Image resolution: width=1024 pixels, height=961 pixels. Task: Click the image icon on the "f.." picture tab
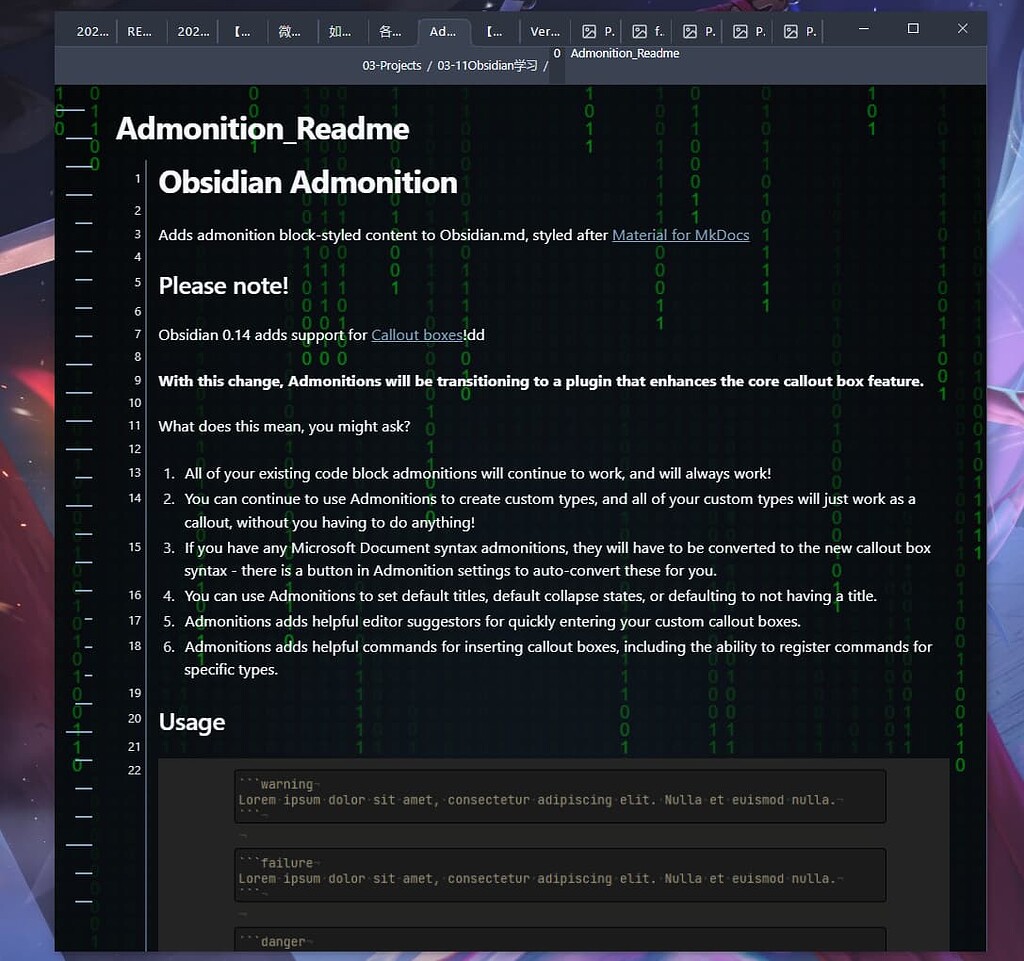(641, 31)
